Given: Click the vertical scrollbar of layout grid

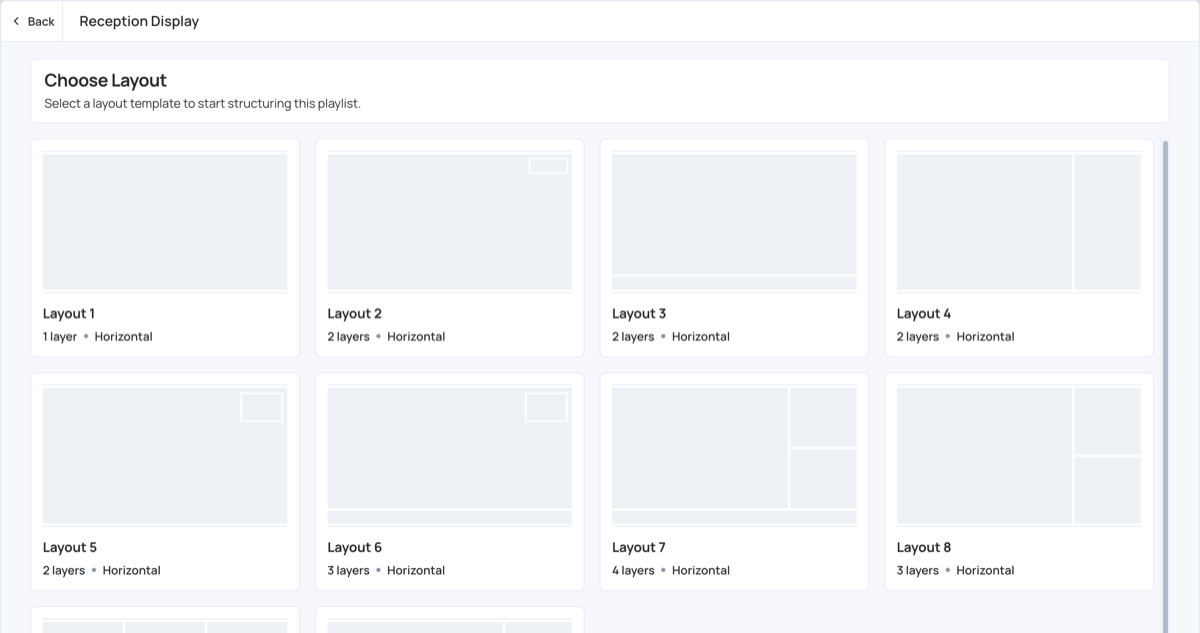Looking at the screenshot, I should pos(1165,386).
